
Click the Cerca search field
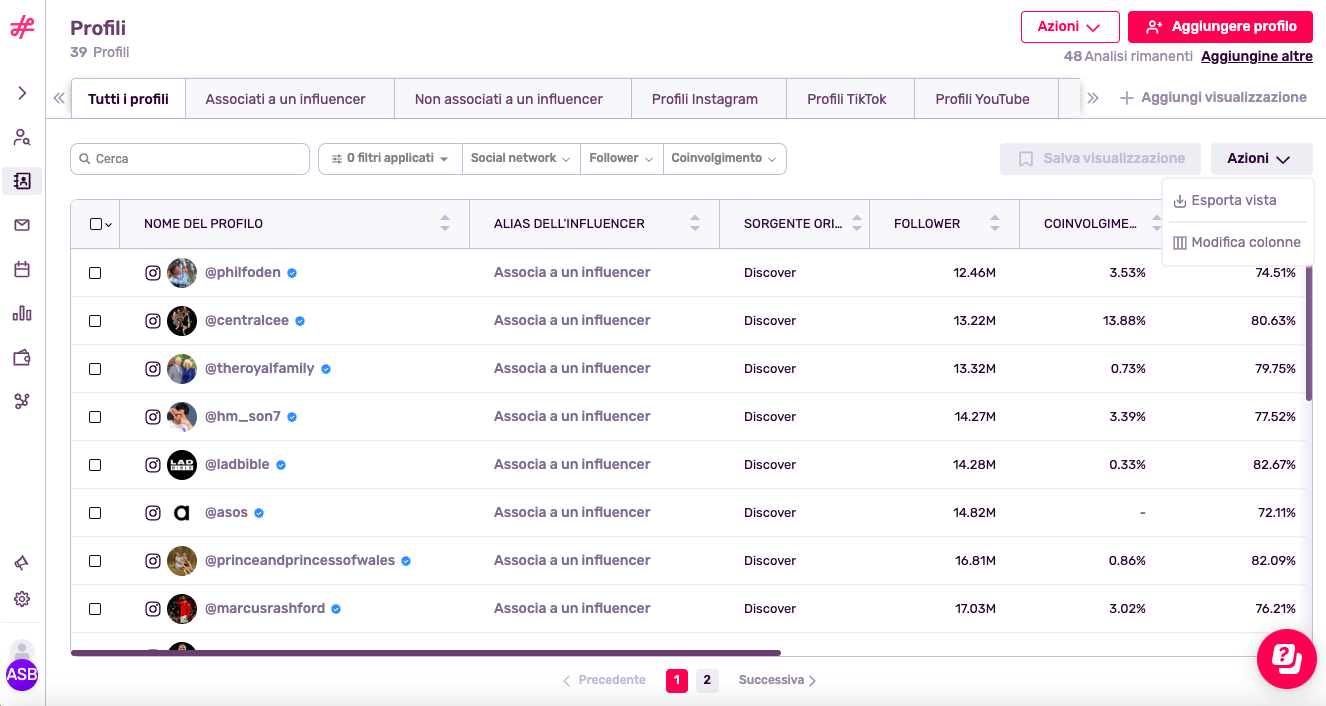click(x=190, y=159)
